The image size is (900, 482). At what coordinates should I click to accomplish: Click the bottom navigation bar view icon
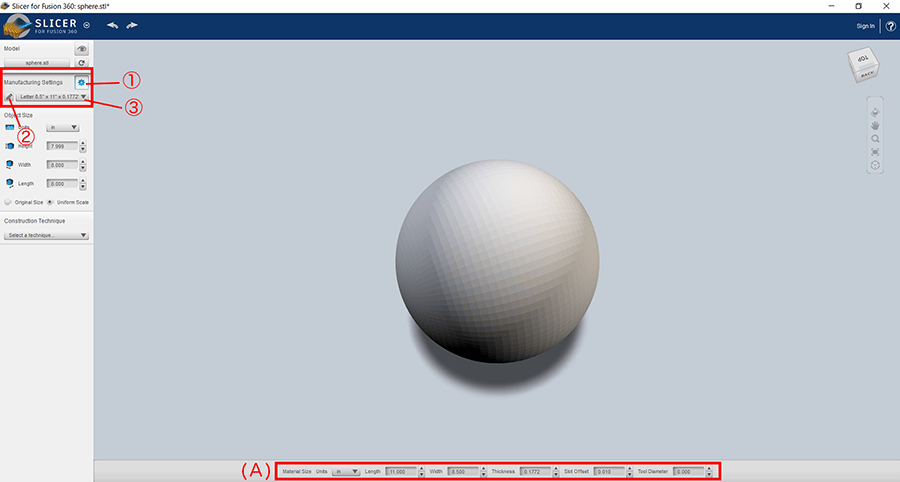point(875,165)
